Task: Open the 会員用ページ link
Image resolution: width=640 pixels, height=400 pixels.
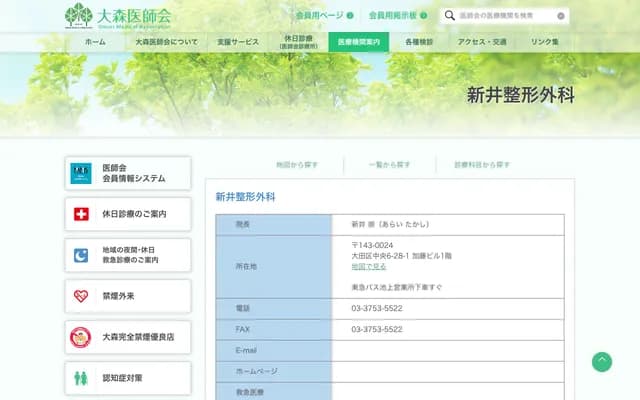Action: (319, 16)
